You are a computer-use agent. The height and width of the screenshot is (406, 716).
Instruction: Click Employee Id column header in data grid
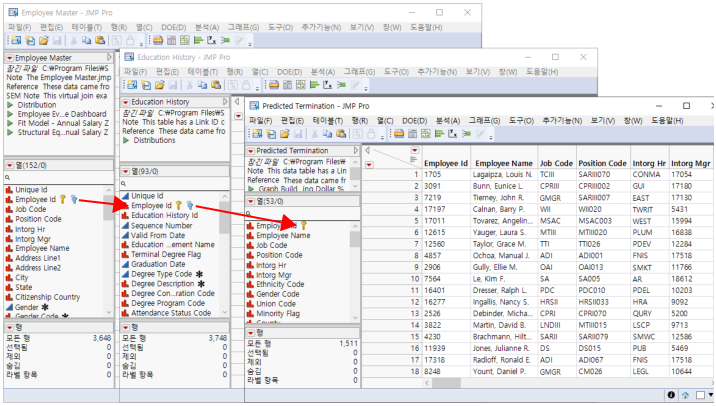coord(446,163)
